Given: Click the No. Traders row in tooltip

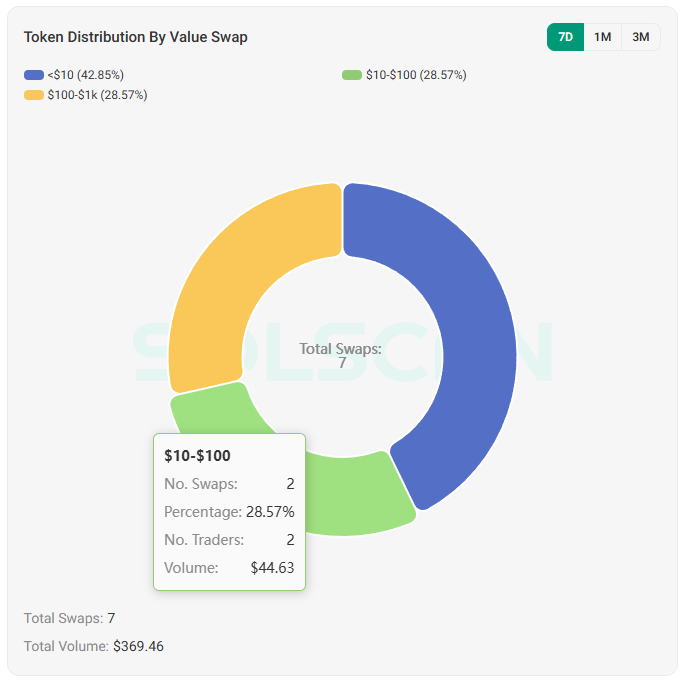Looking at the screenshot, I should pyautogui.click(x=228, y=540).
